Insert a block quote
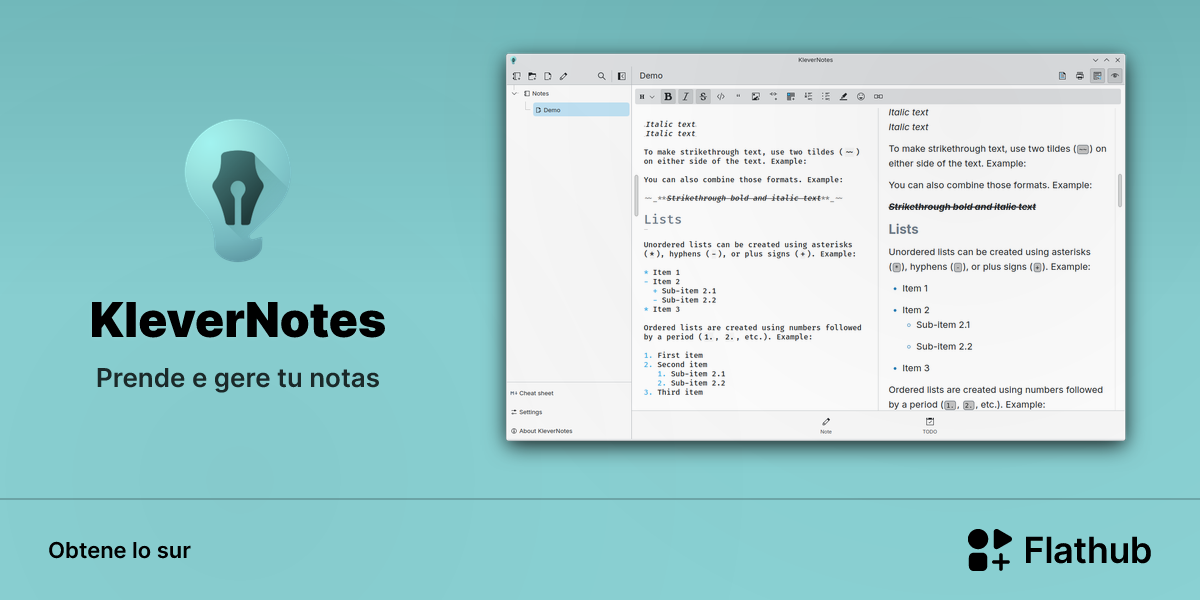 coord(738,97)
